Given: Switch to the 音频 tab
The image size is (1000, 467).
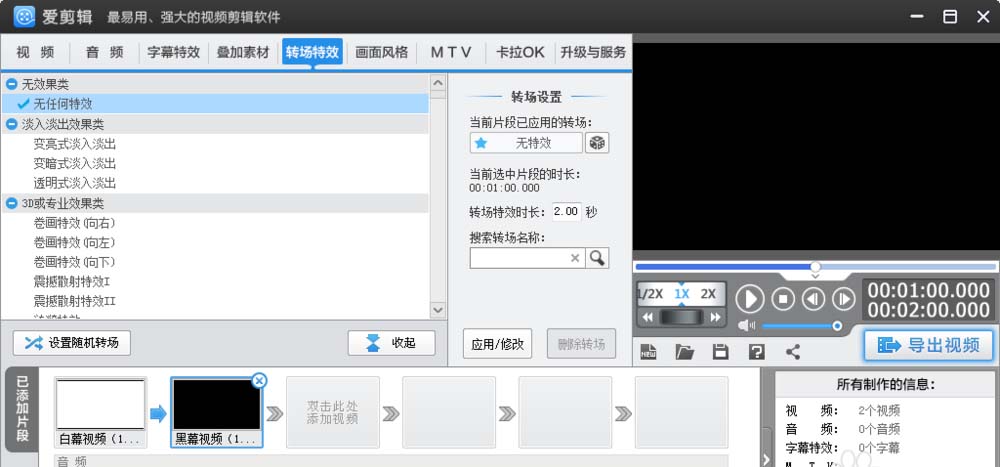Looking at the screenshot, I should pyautogui.click(x=105, y=52).
